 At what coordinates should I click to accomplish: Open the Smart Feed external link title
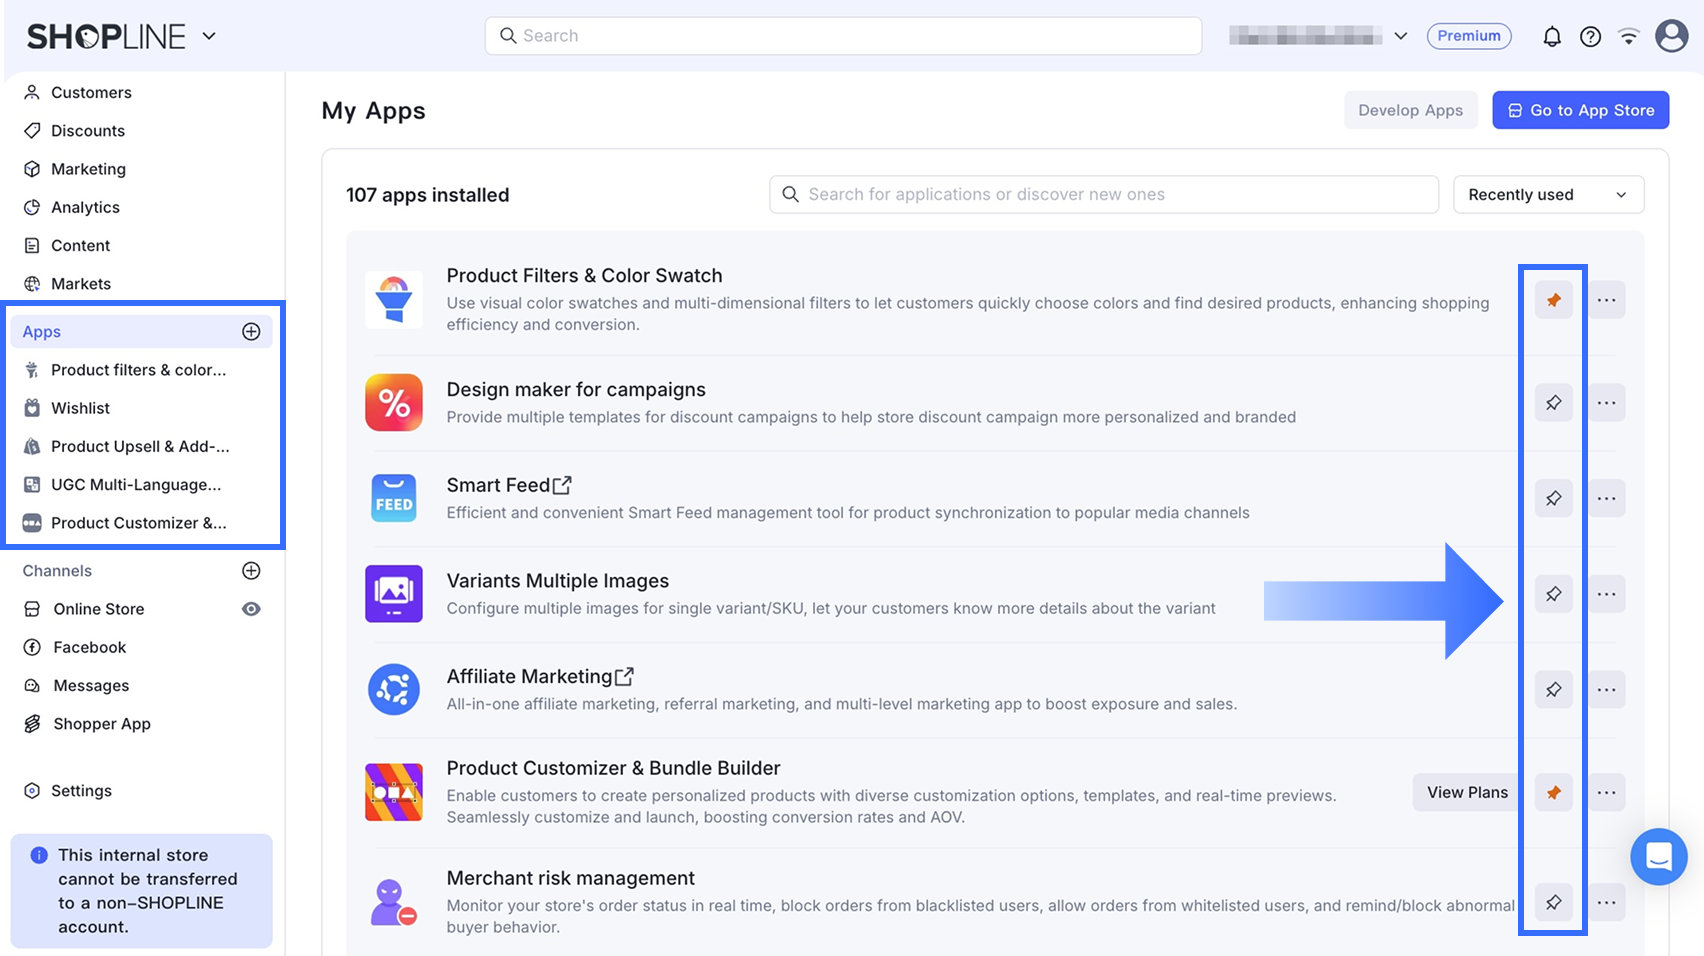(509, 485)
